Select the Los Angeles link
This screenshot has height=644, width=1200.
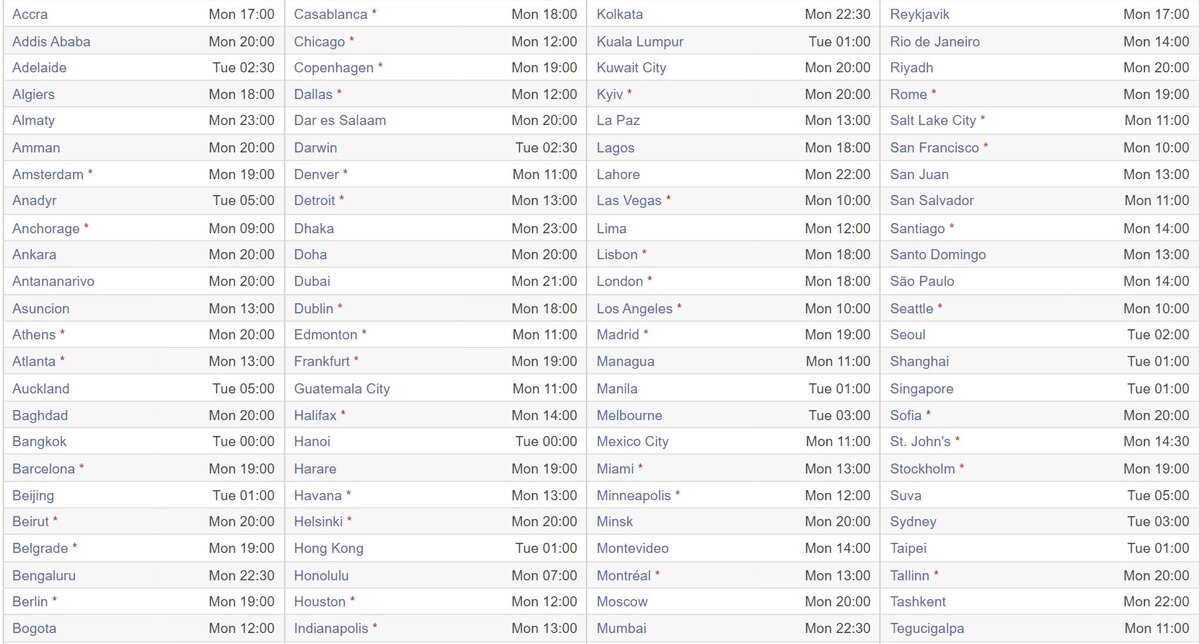(x=635, y=308)
